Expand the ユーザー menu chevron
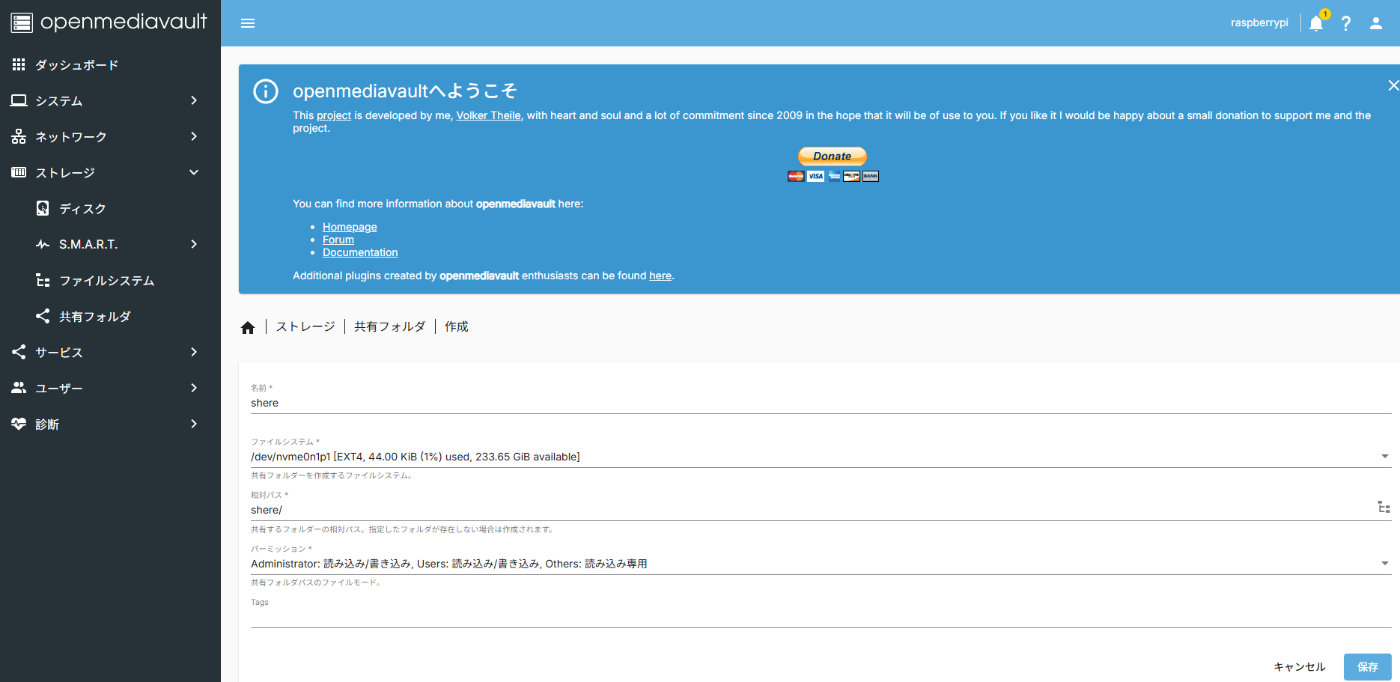This screenshot has width=1400, height=682. [194, 388]
